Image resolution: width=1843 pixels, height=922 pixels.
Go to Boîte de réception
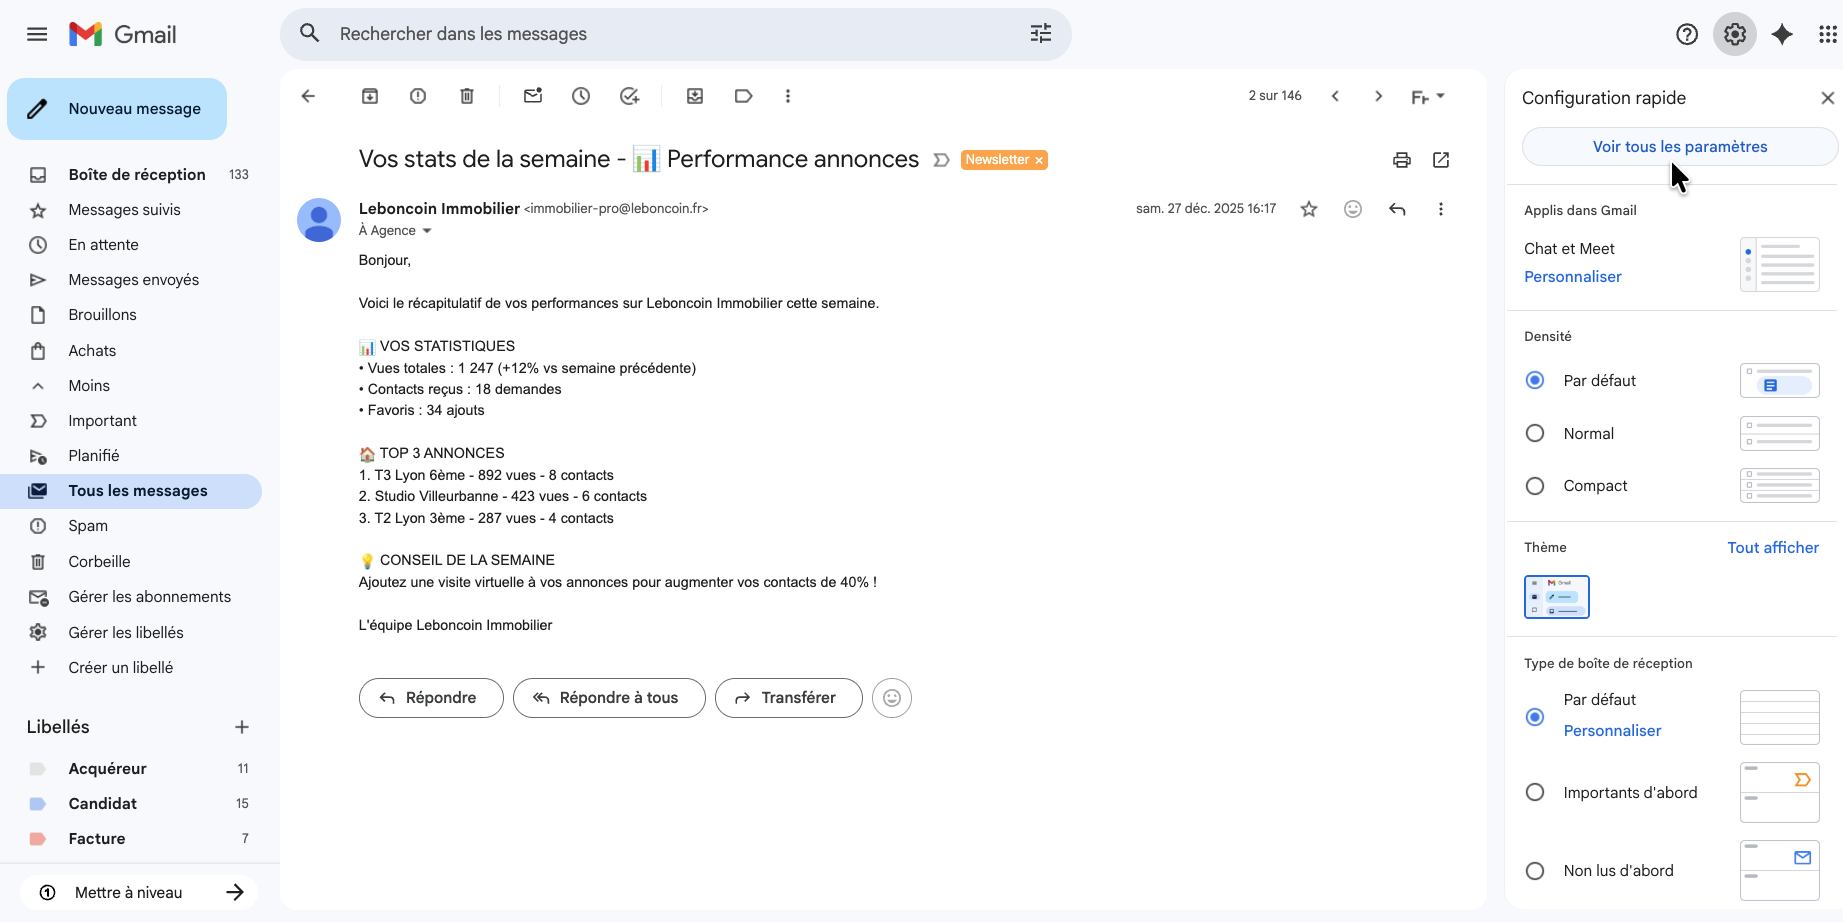point(137,175)
